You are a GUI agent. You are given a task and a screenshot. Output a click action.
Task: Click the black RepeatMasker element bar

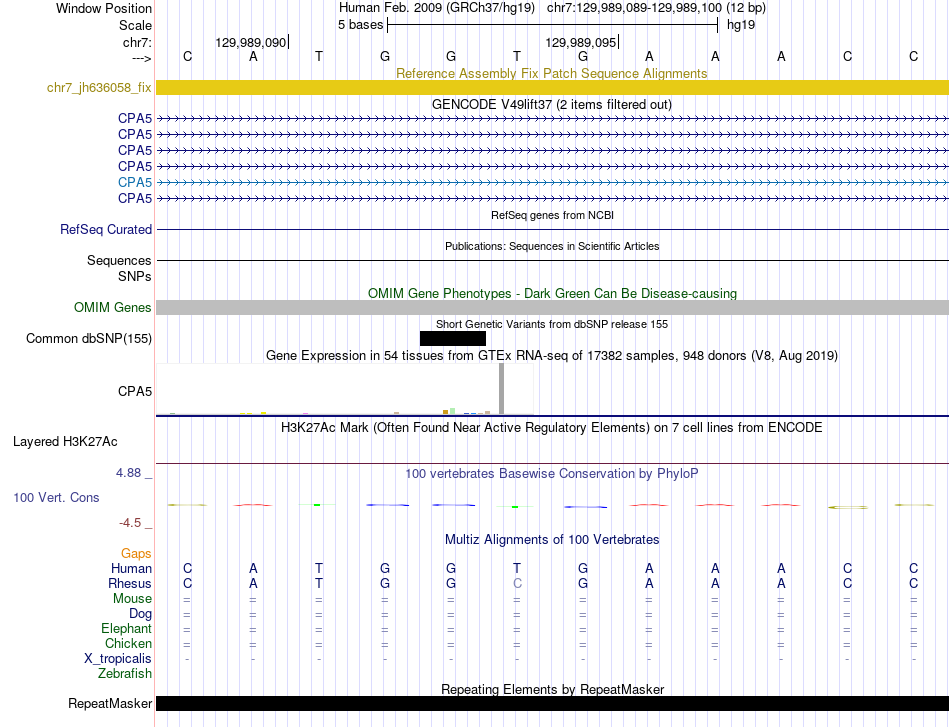(x=553, y=703)
